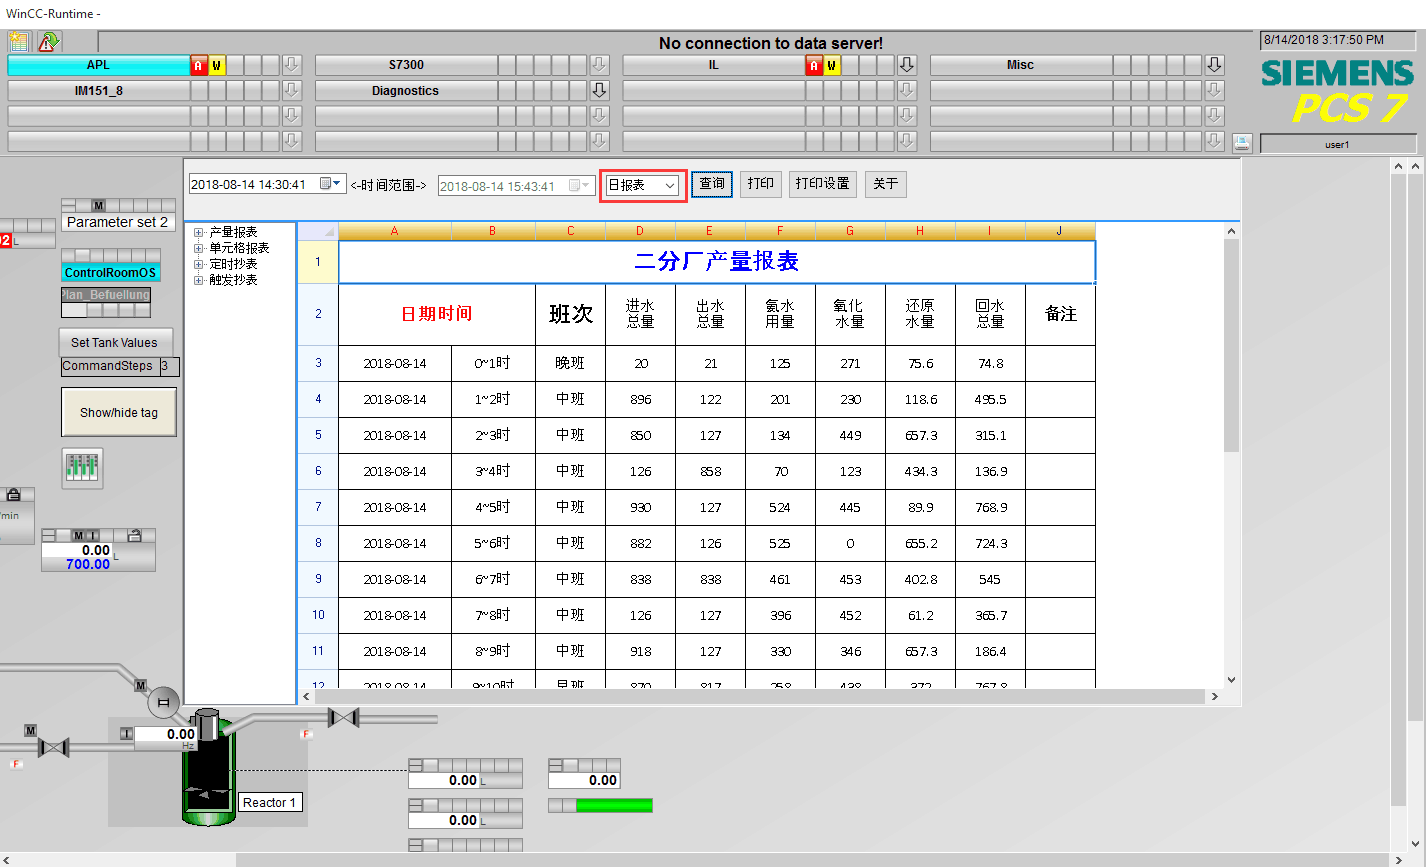
Task: Open the bar-graph faceplate icon below Show/hide tag
Action: click(83, 467)
